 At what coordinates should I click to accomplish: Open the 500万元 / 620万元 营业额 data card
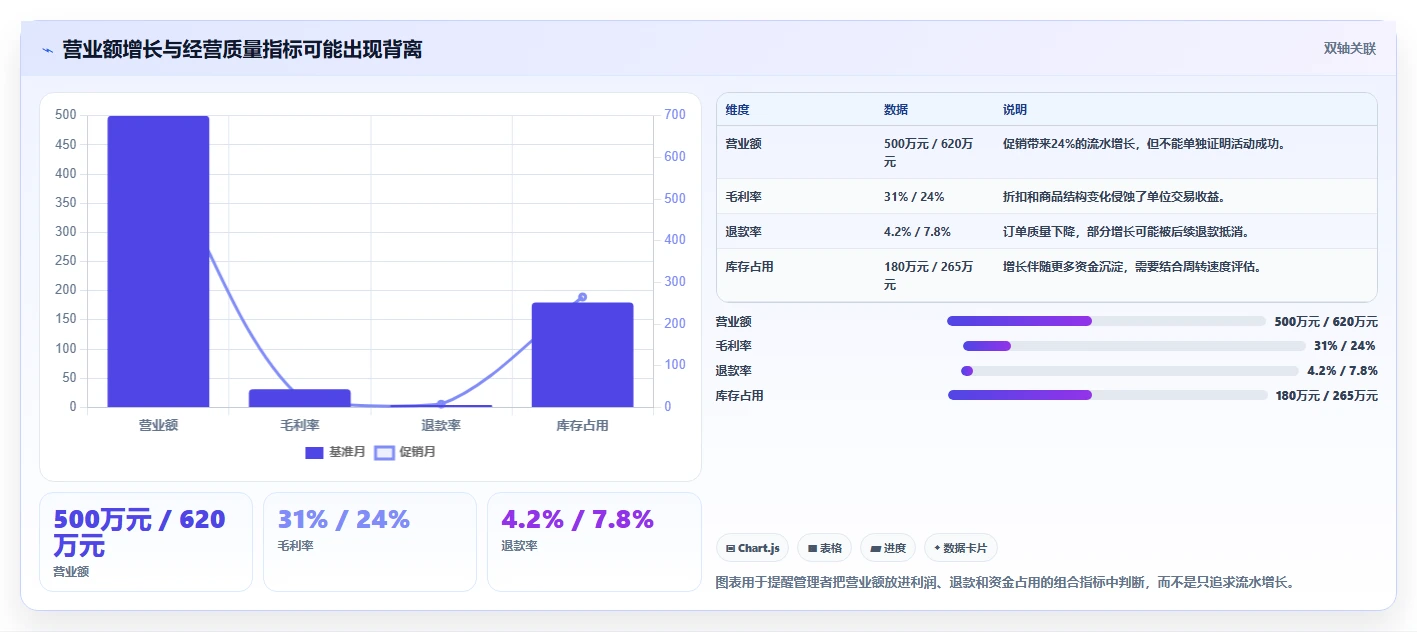click(x=146, y=542)
